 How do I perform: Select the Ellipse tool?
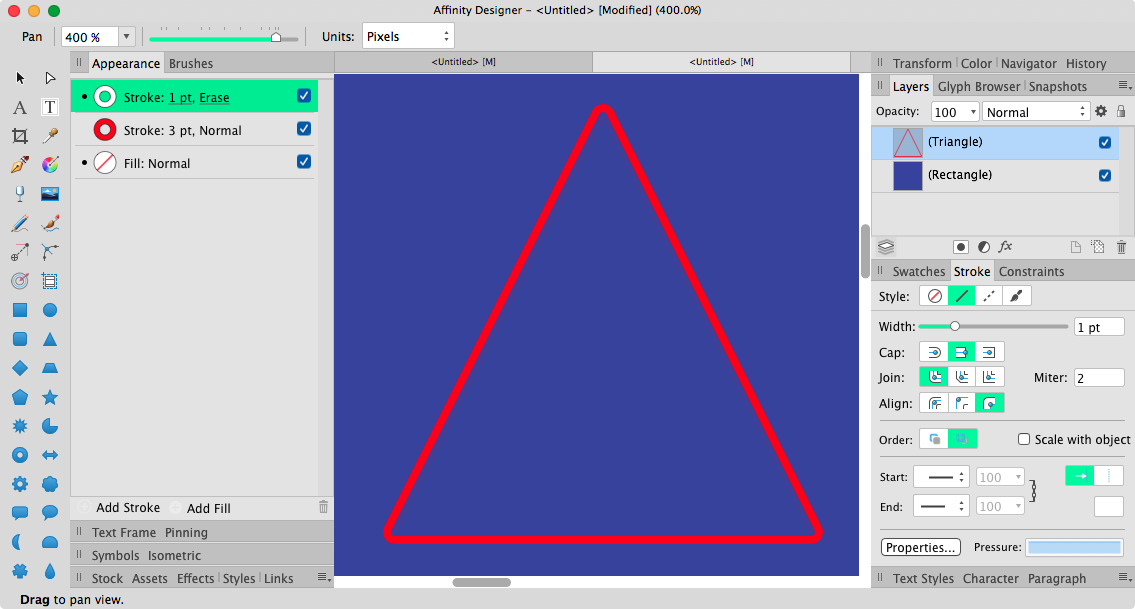coord(50,310)
